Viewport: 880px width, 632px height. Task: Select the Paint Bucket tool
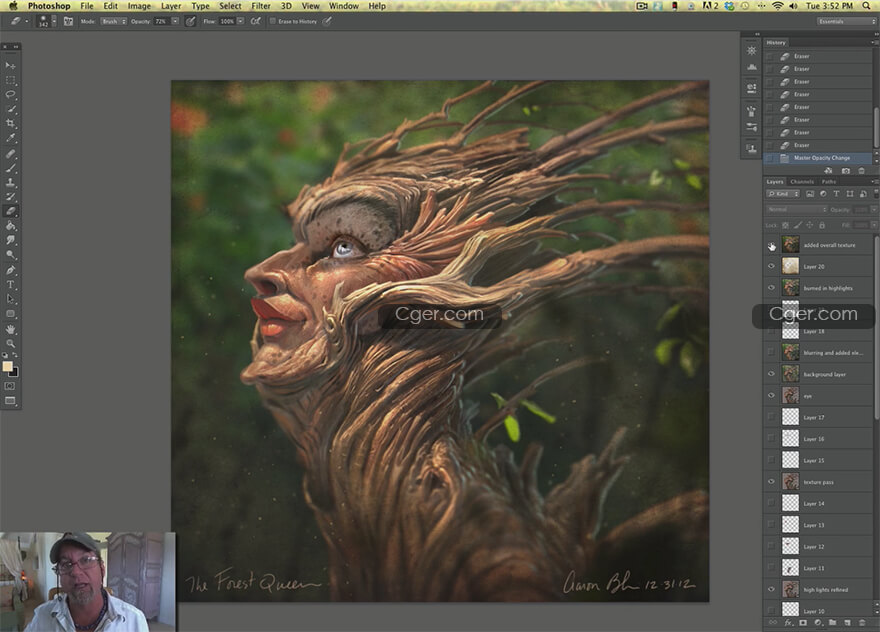pyautogui.click(x=11, y=226)
